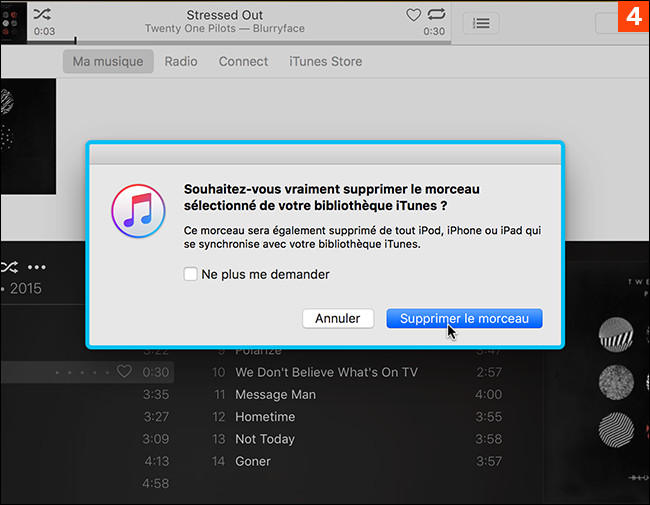
Task: Open the Radio tab
Action: (x=181, y=61)
